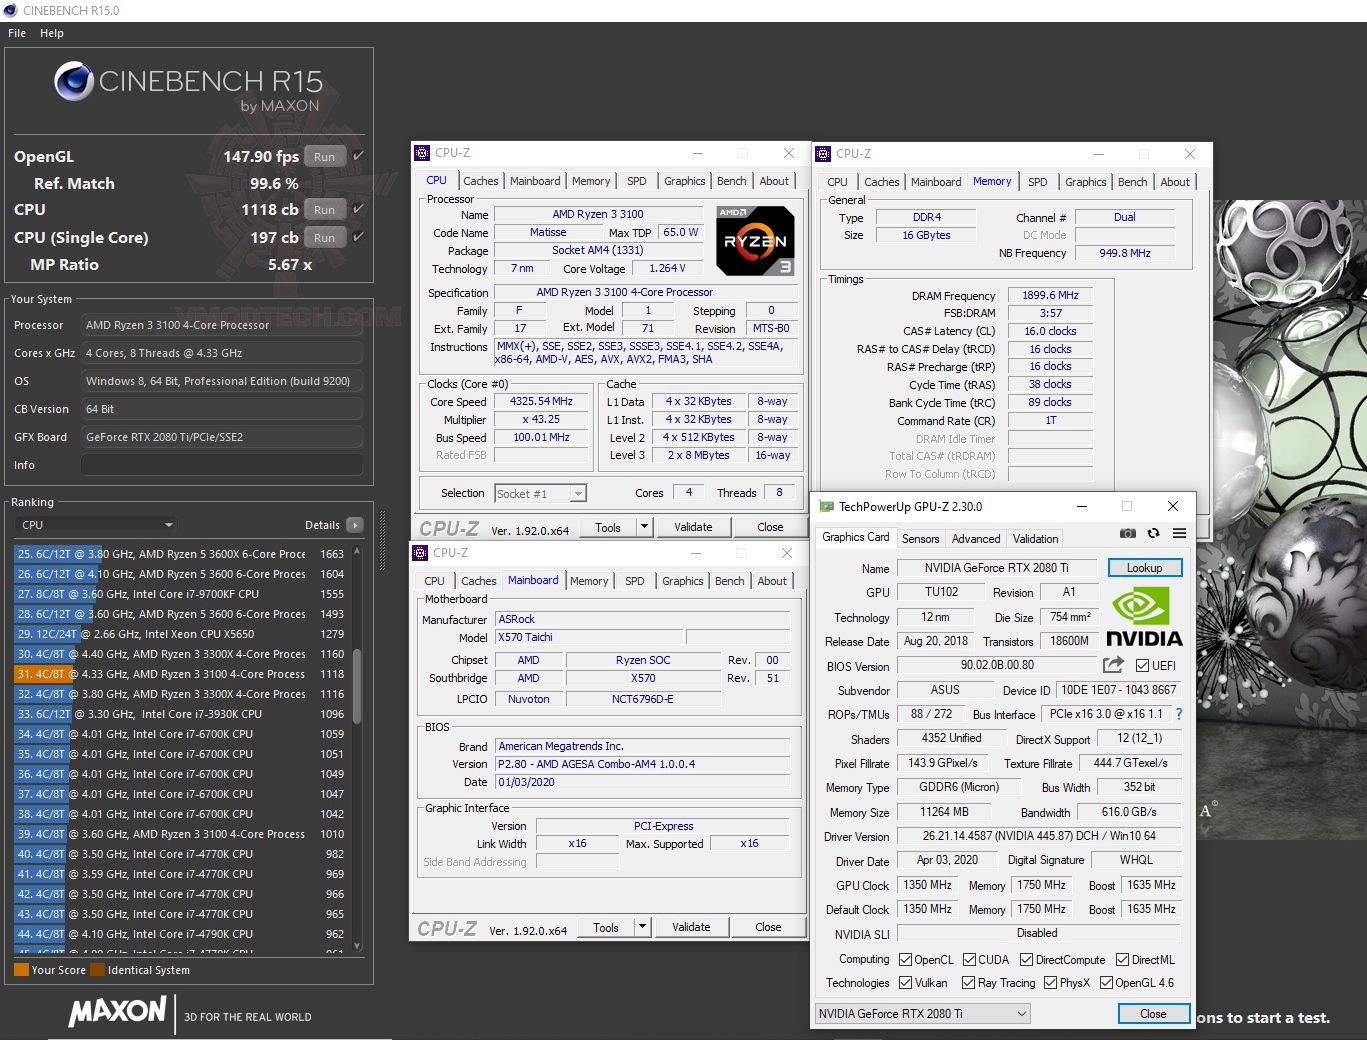Click Core Speed value 4325.54 MHz

541,401
